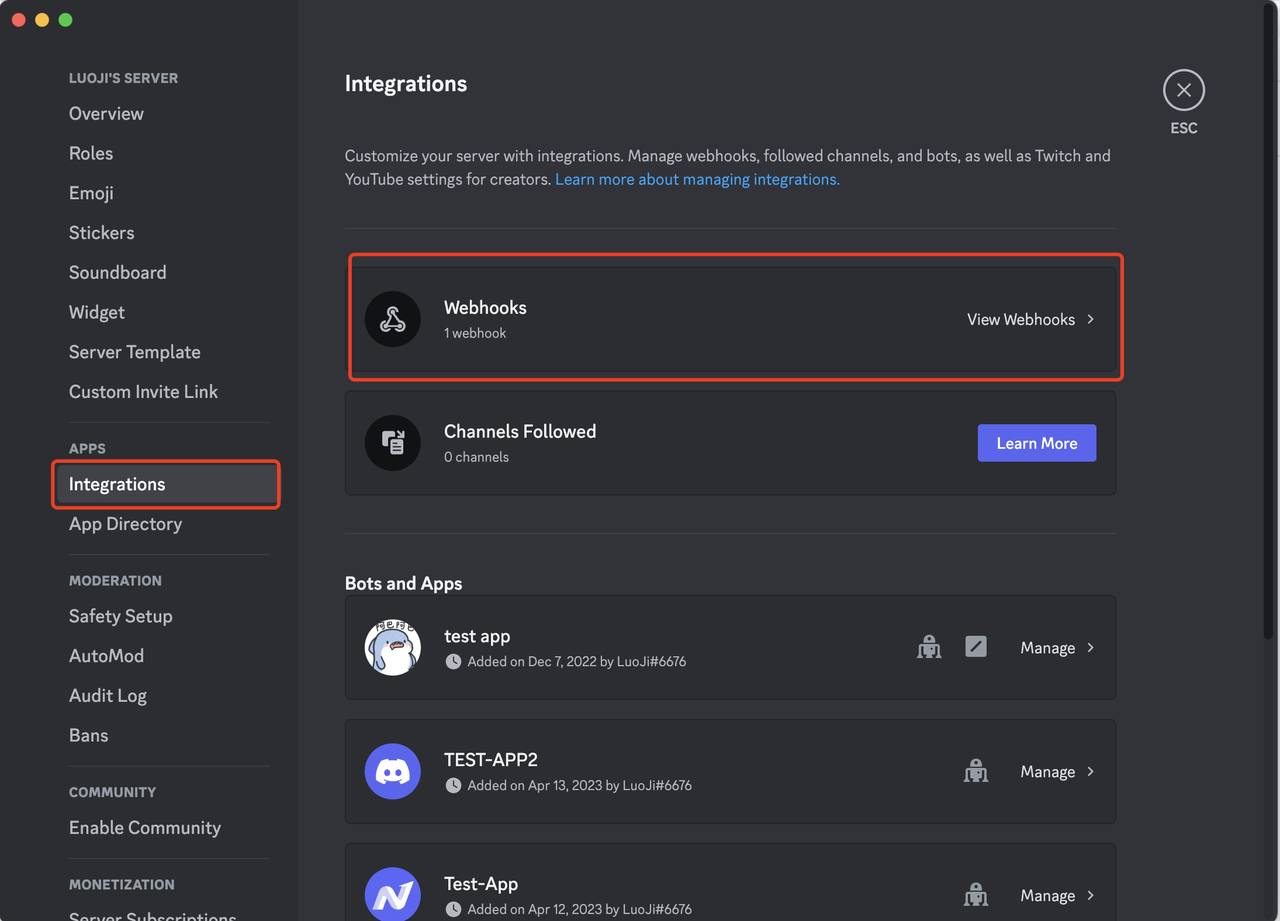This screenshot has height=921, width=1280.
Task: Click the yellow macOS minimize button
Action: (x=42, y=20)
